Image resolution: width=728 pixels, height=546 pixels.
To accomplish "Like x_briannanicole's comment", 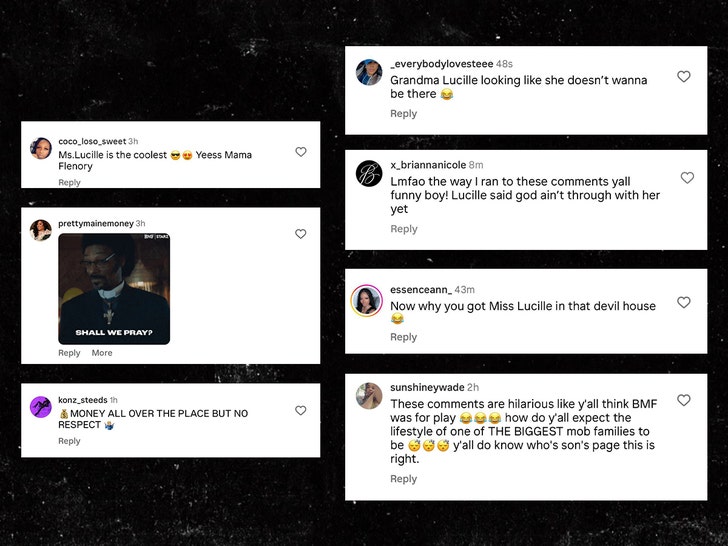I will click(687, 178).
